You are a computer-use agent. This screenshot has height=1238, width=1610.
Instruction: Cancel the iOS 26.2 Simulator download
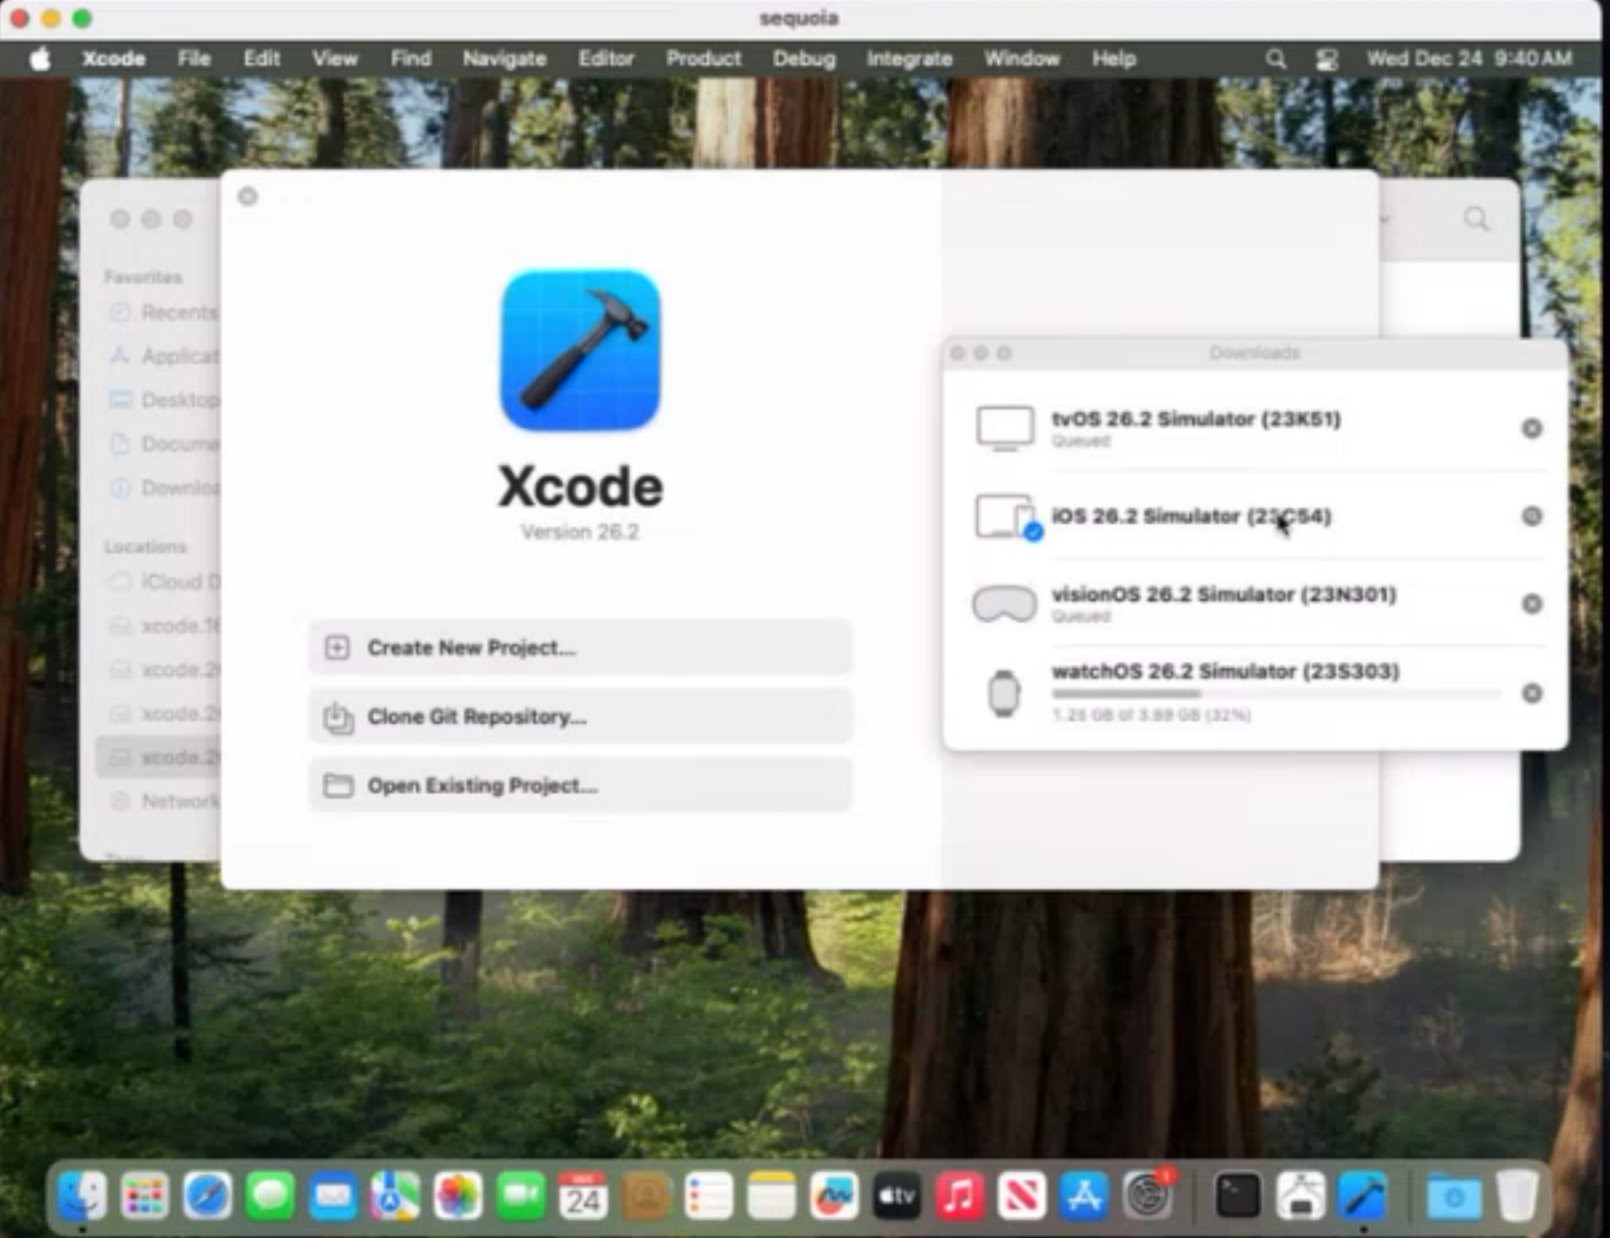[1531, 516]
